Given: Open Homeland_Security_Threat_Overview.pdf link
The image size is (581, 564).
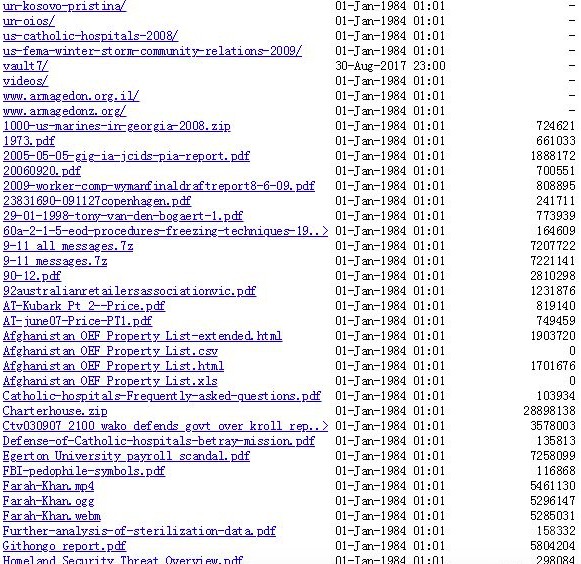Looking at the screenshot, I should (123, 560).
